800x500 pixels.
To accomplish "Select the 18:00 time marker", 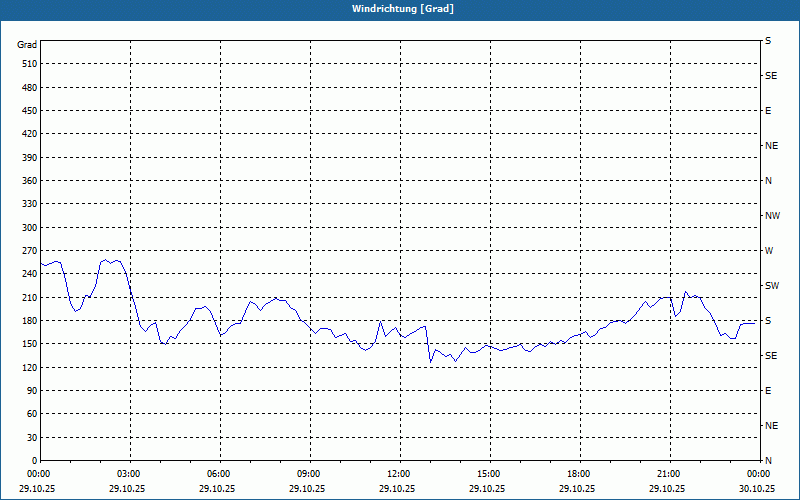I will point(578,474).
